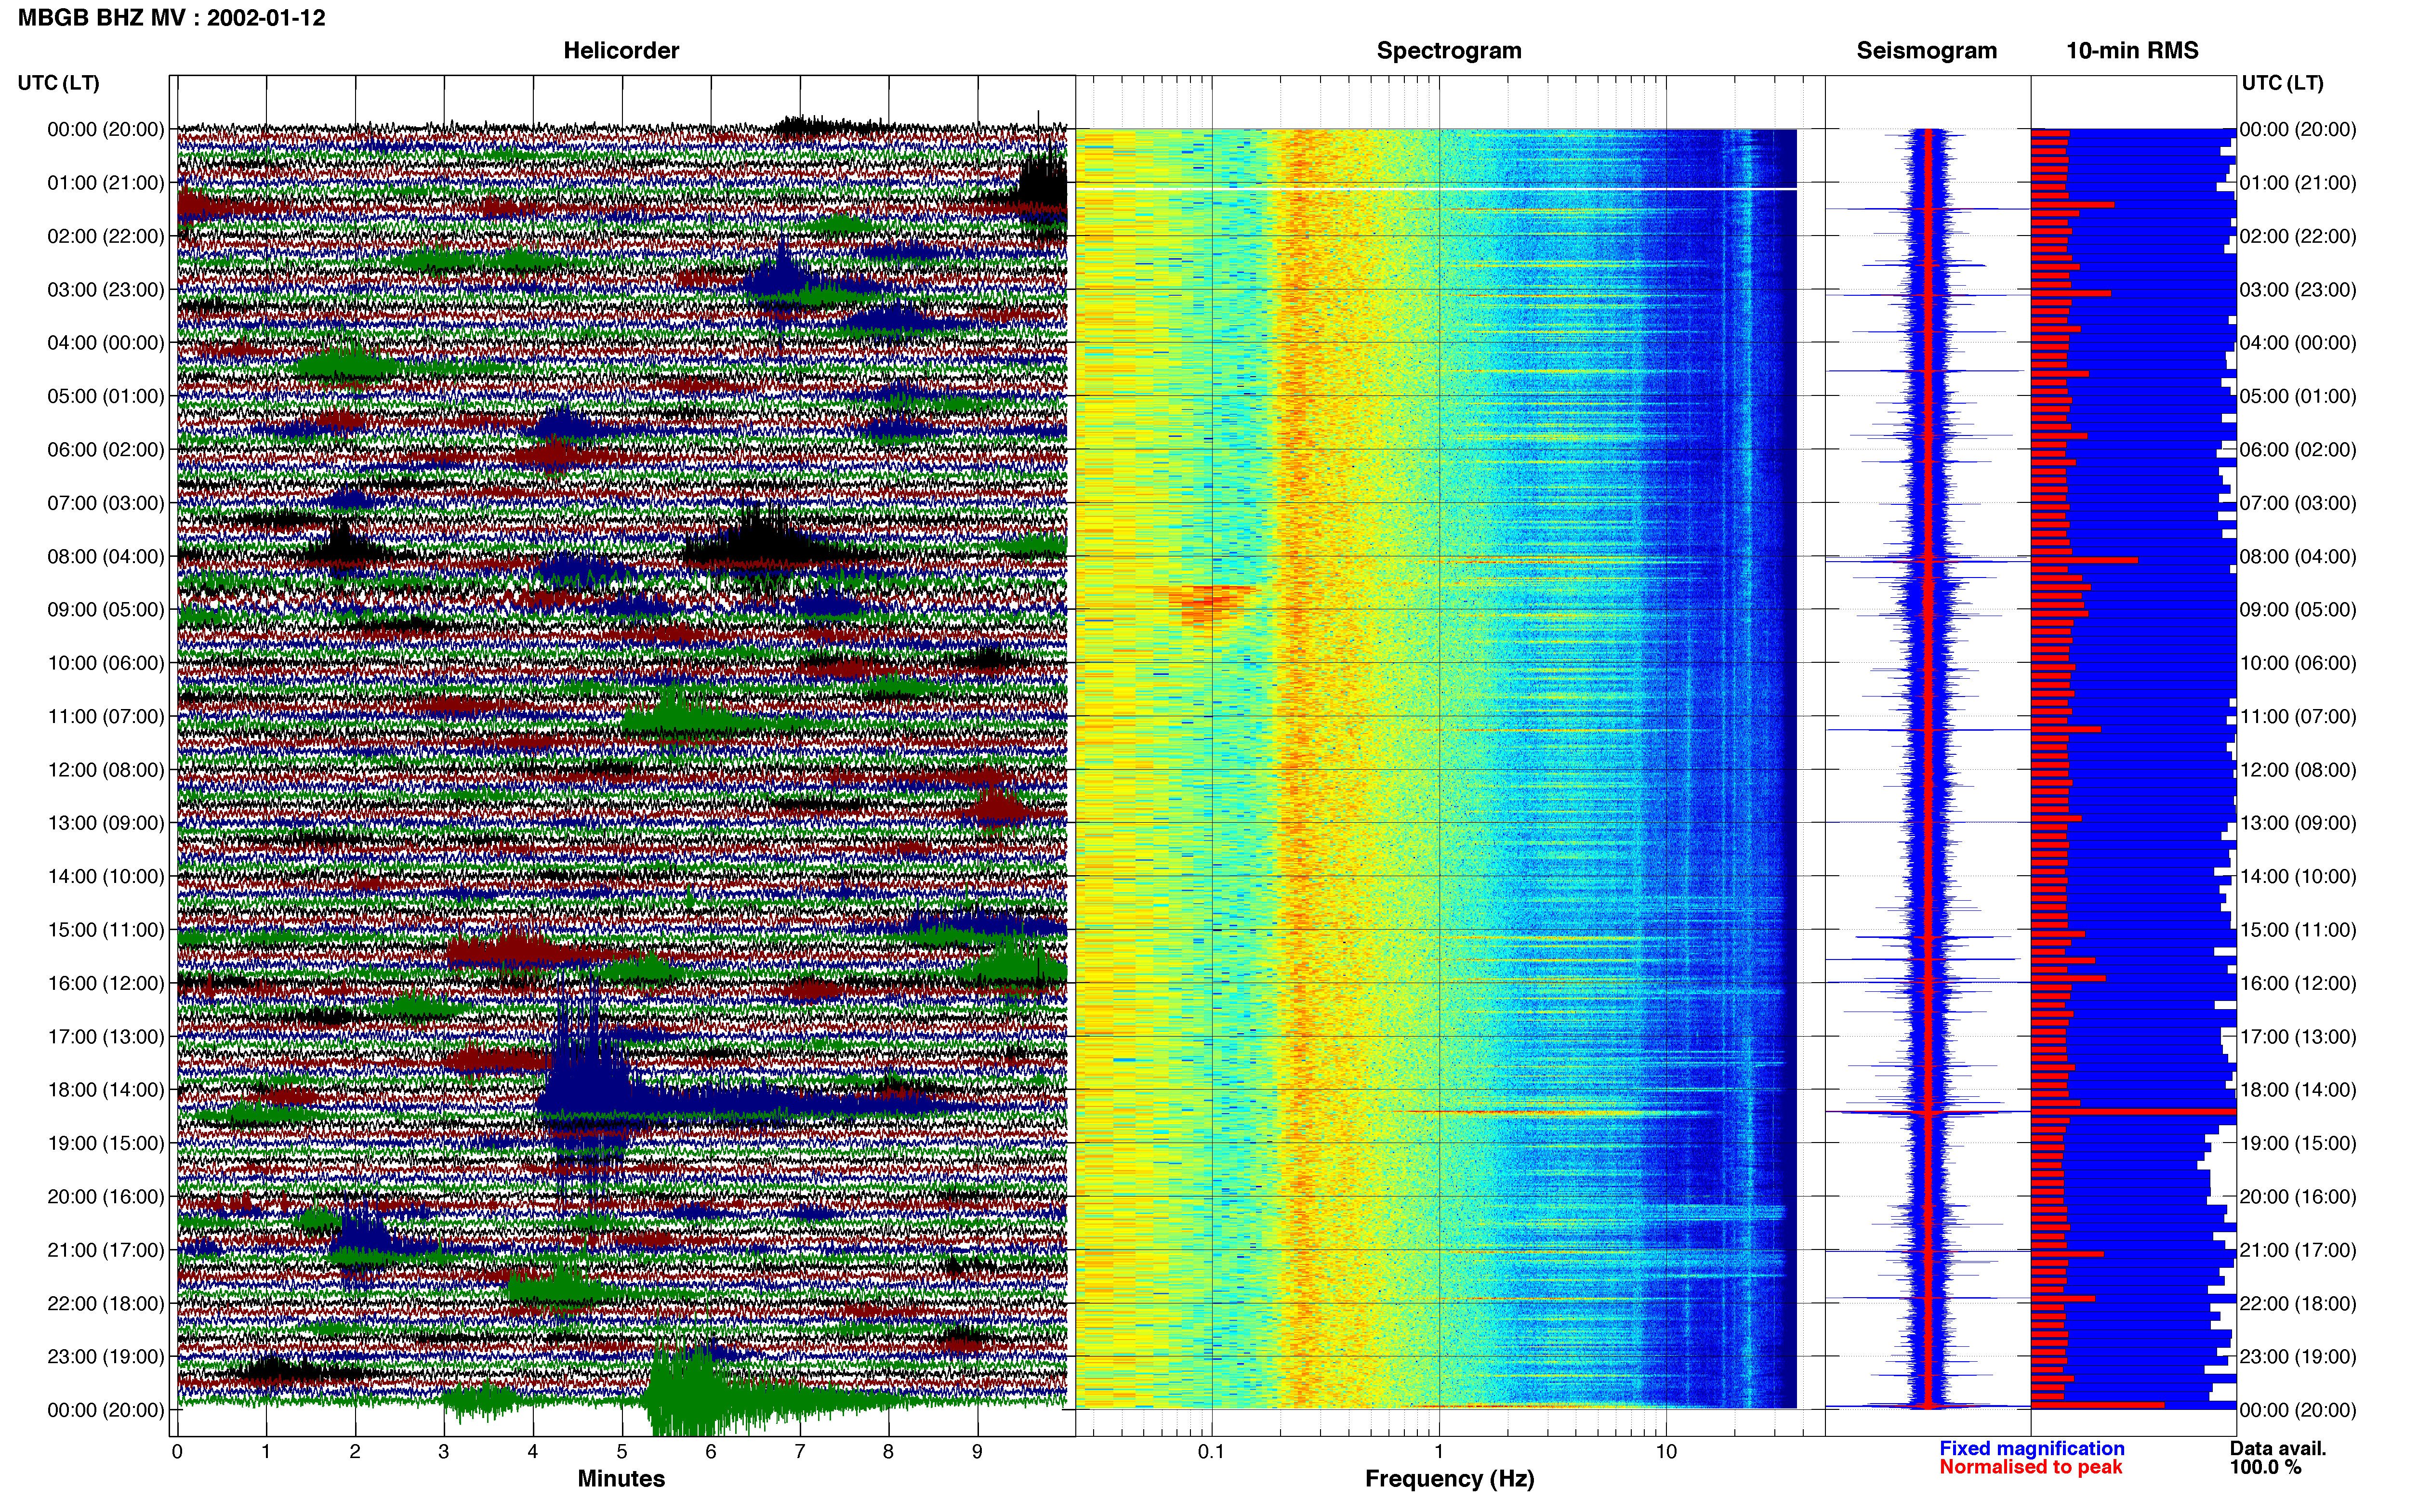Click the '9' minutes tick label
2418x1512 pixels.
tap(977, 1451)
